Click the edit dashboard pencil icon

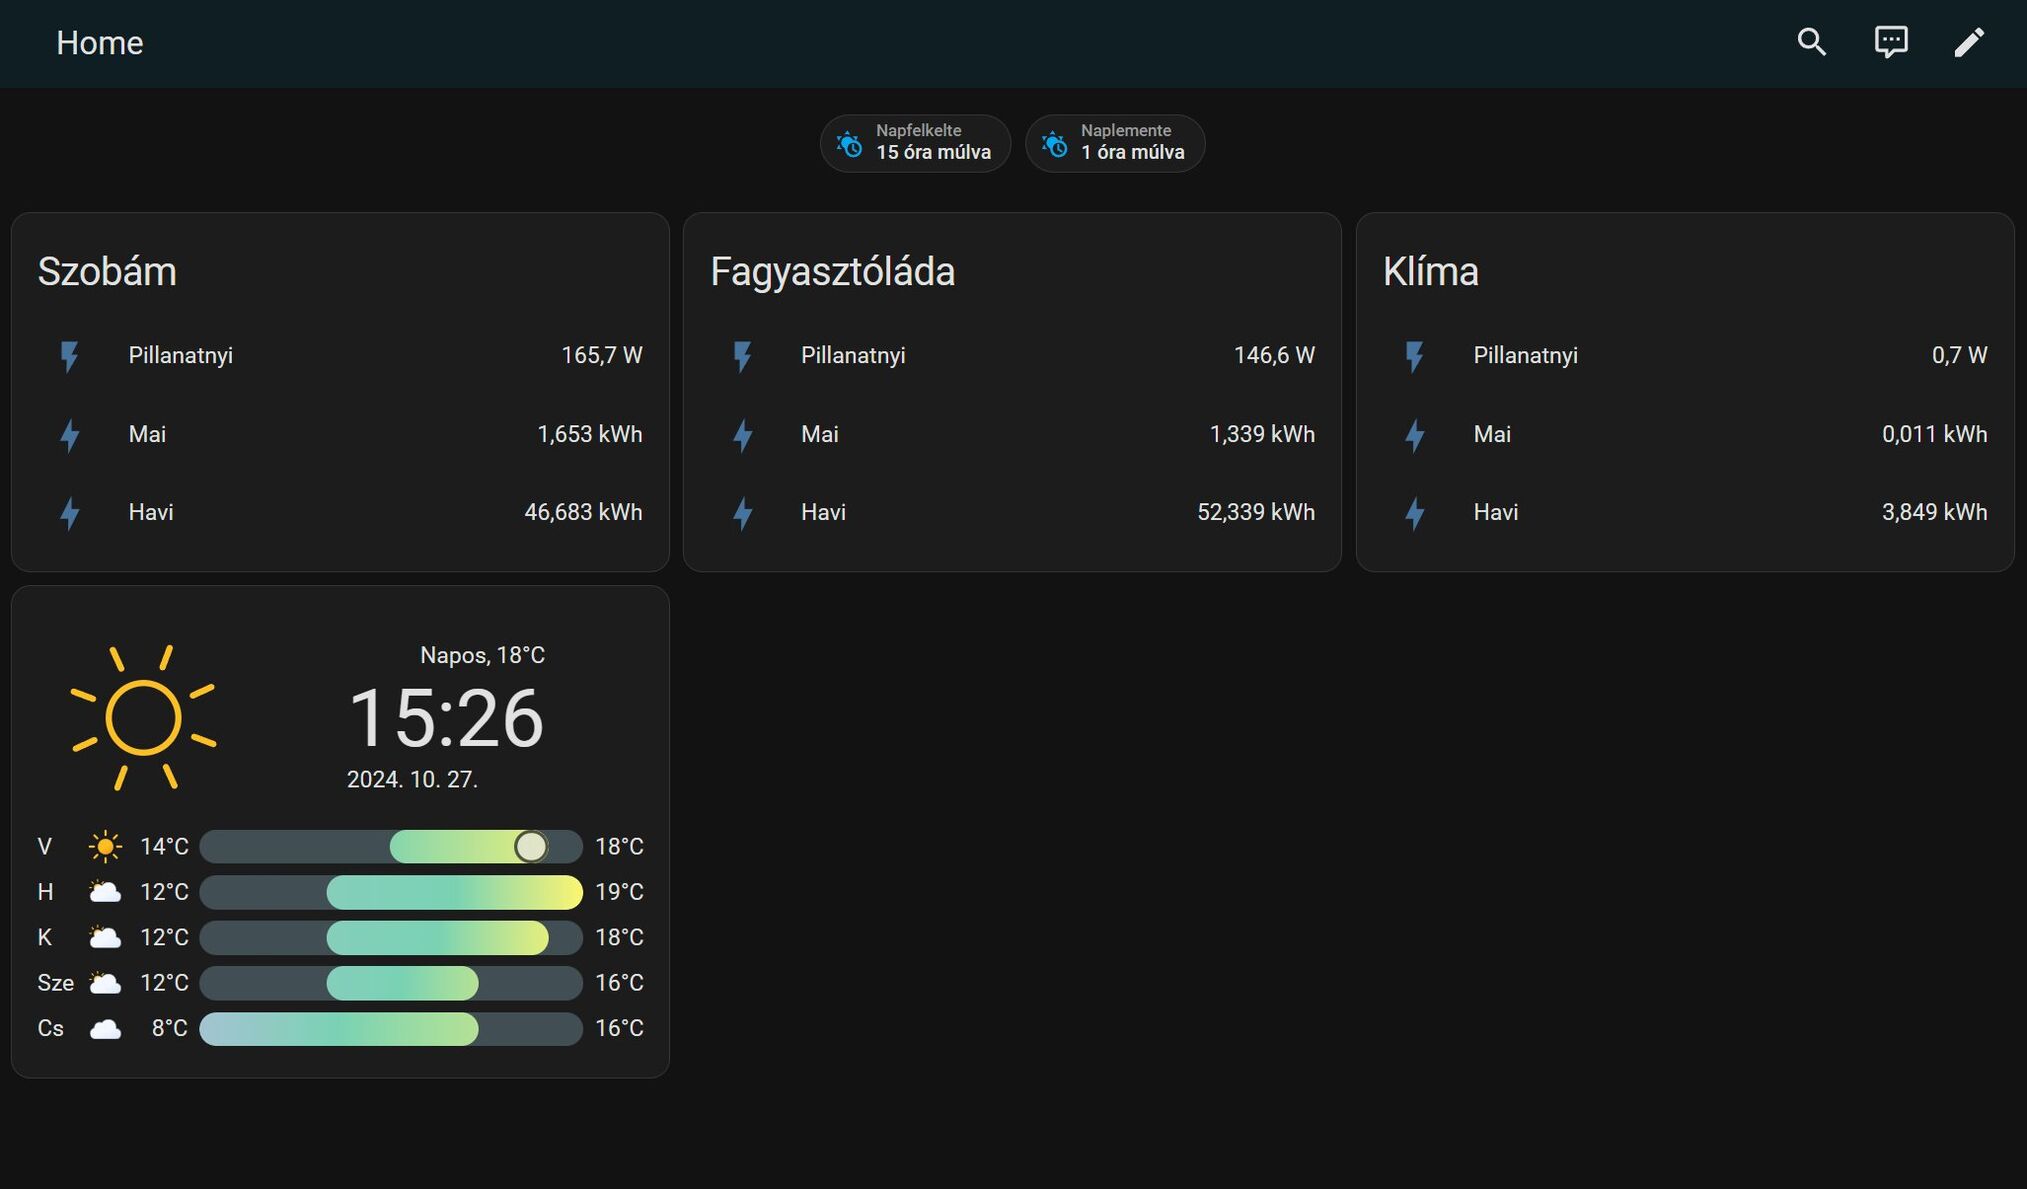[x=1969, y=42]
